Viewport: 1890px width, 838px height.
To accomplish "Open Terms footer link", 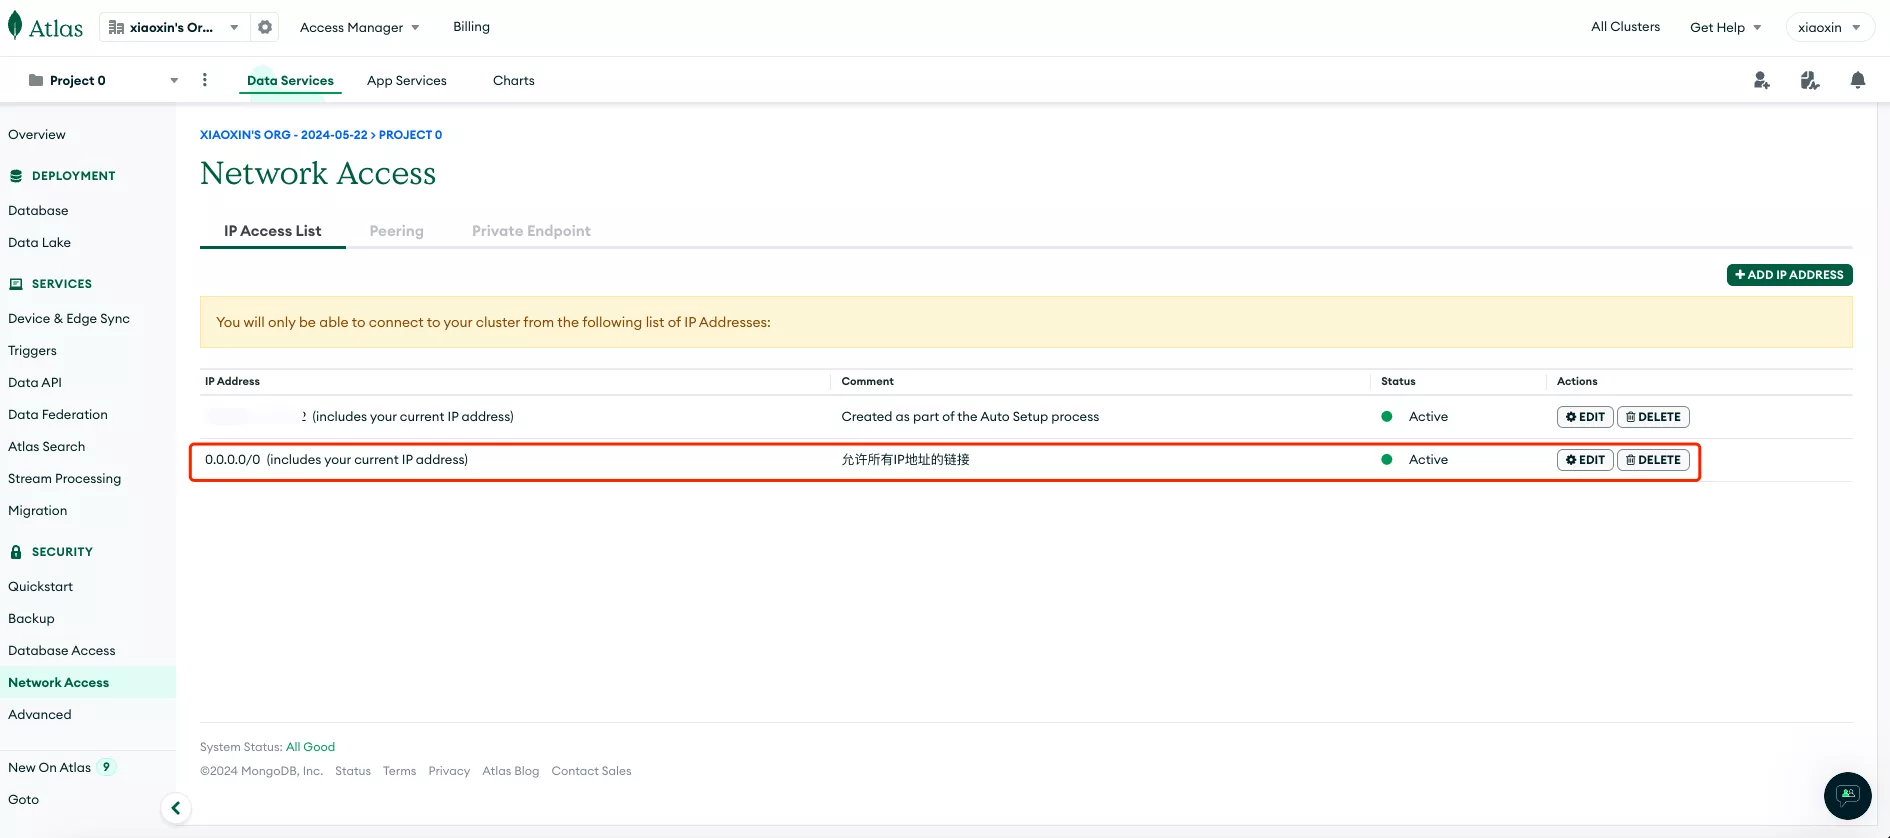I will tap(399, 771).
